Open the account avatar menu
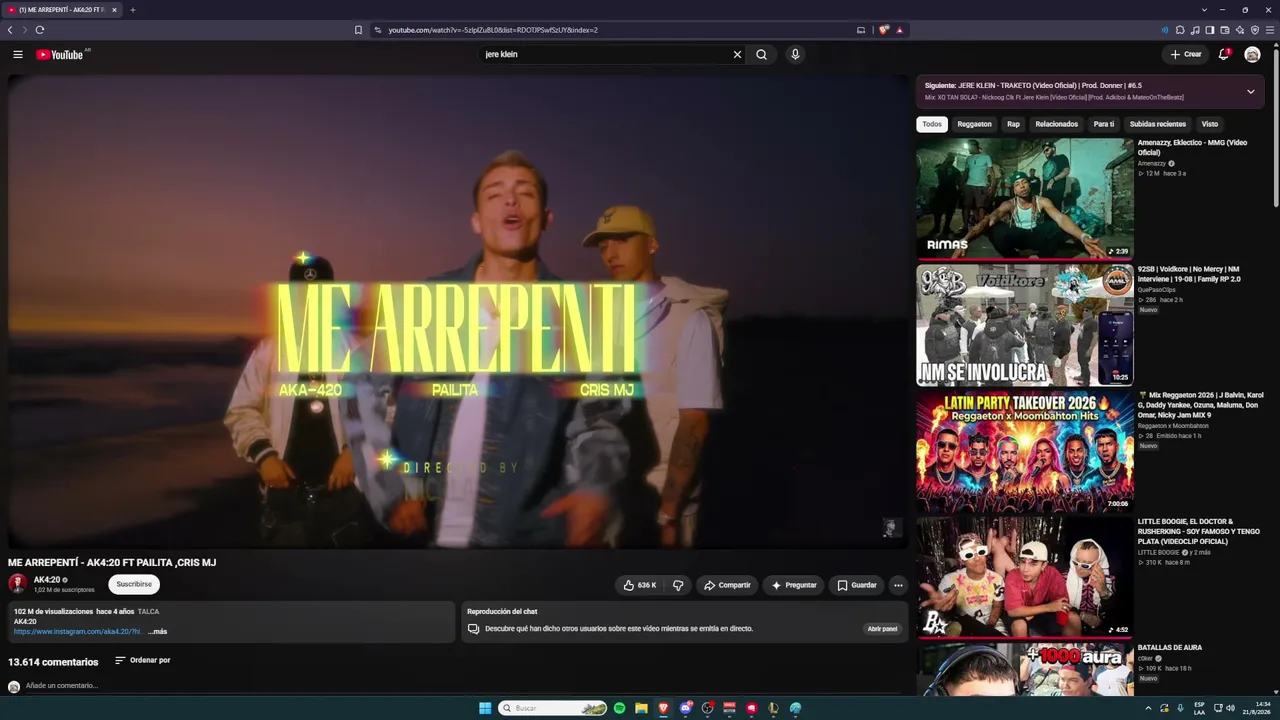The height and width of the screenshot is (720, 1280). (1252, 55)
